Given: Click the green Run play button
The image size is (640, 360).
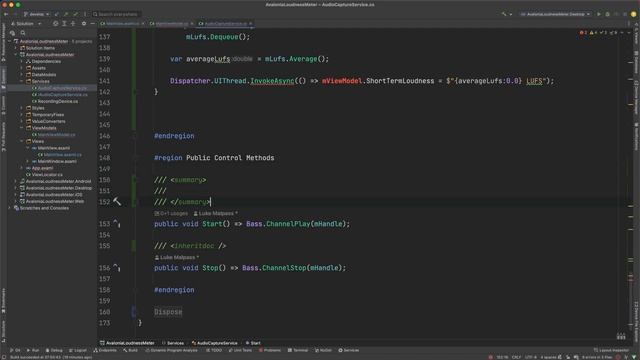Looking at the screenshot, I should pos(599,14).
